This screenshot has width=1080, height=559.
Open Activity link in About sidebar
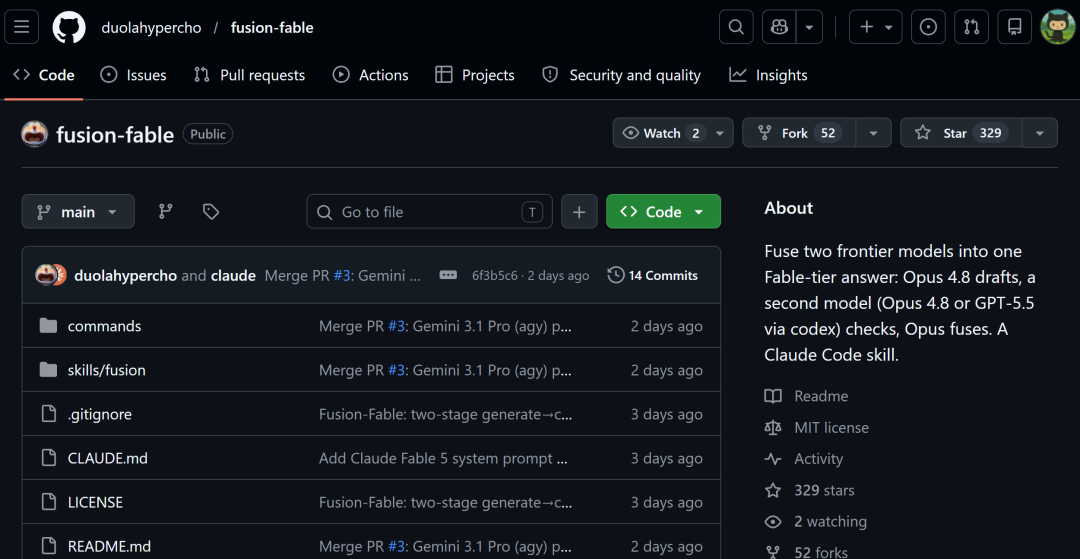tap(804, 458)
